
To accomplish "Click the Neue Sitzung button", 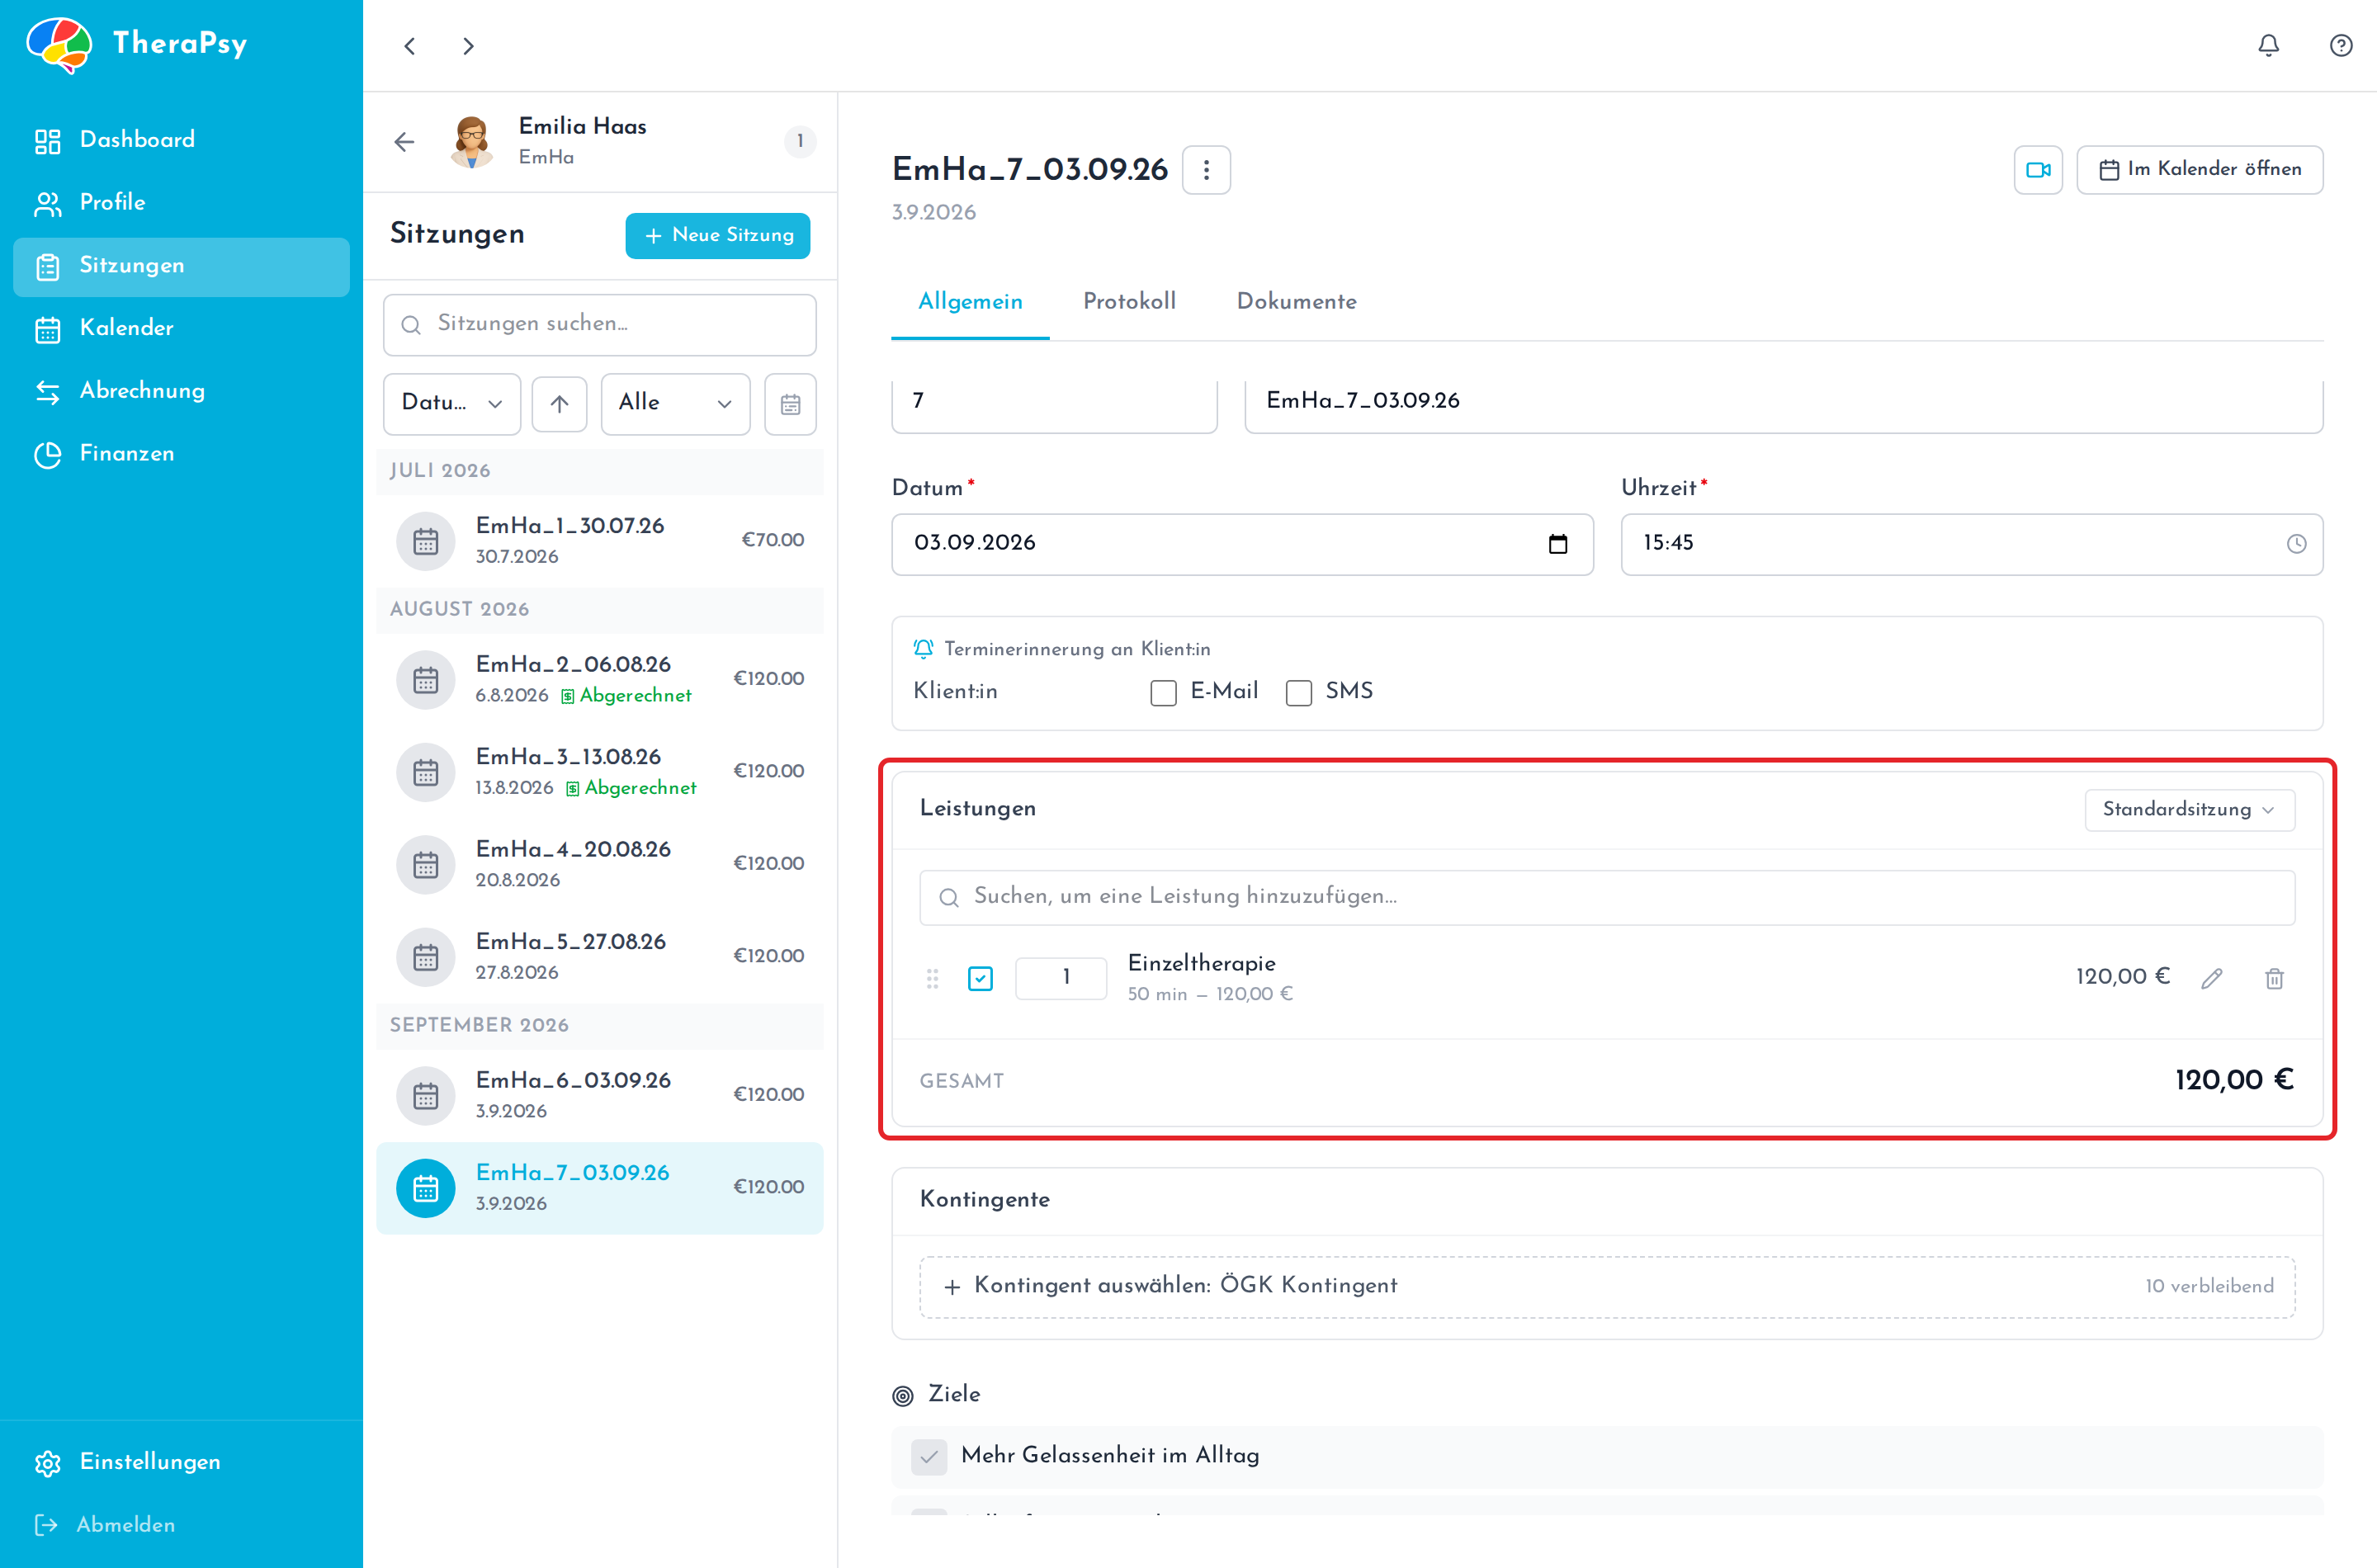I will click(x=718, y=236).
